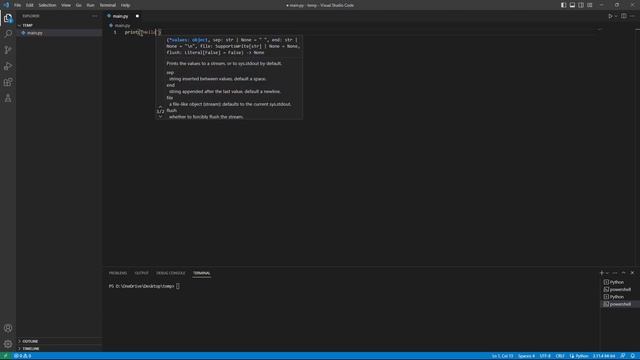Select first Python terminal in list
This screenshot has height=360, width=640.
click(x=617, y=282)
